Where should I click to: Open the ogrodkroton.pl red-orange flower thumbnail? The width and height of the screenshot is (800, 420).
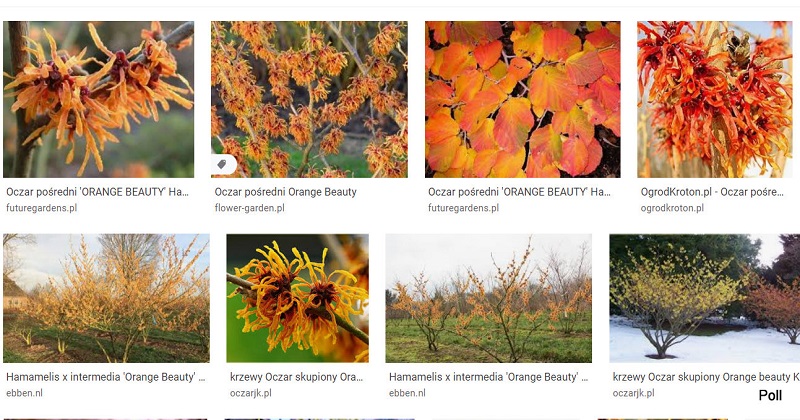714,100
